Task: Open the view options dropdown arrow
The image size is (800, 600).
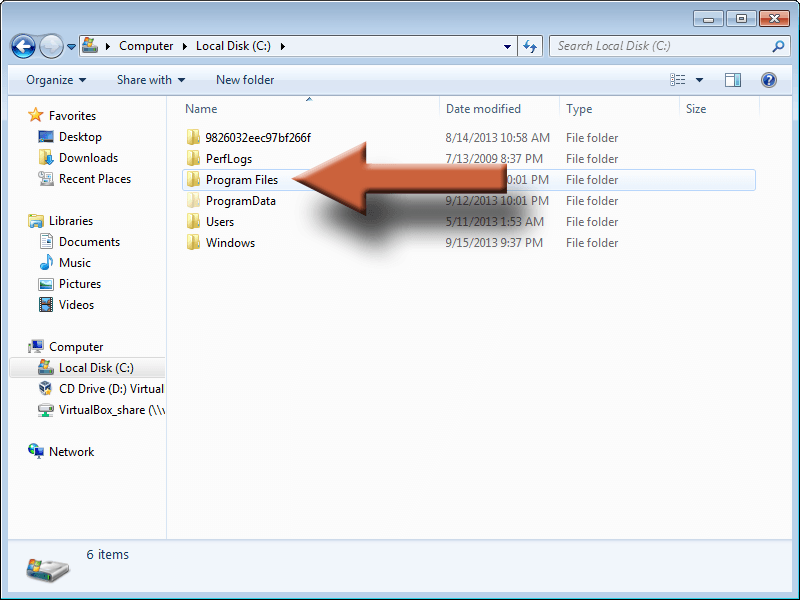Action: tap(699, 80)
